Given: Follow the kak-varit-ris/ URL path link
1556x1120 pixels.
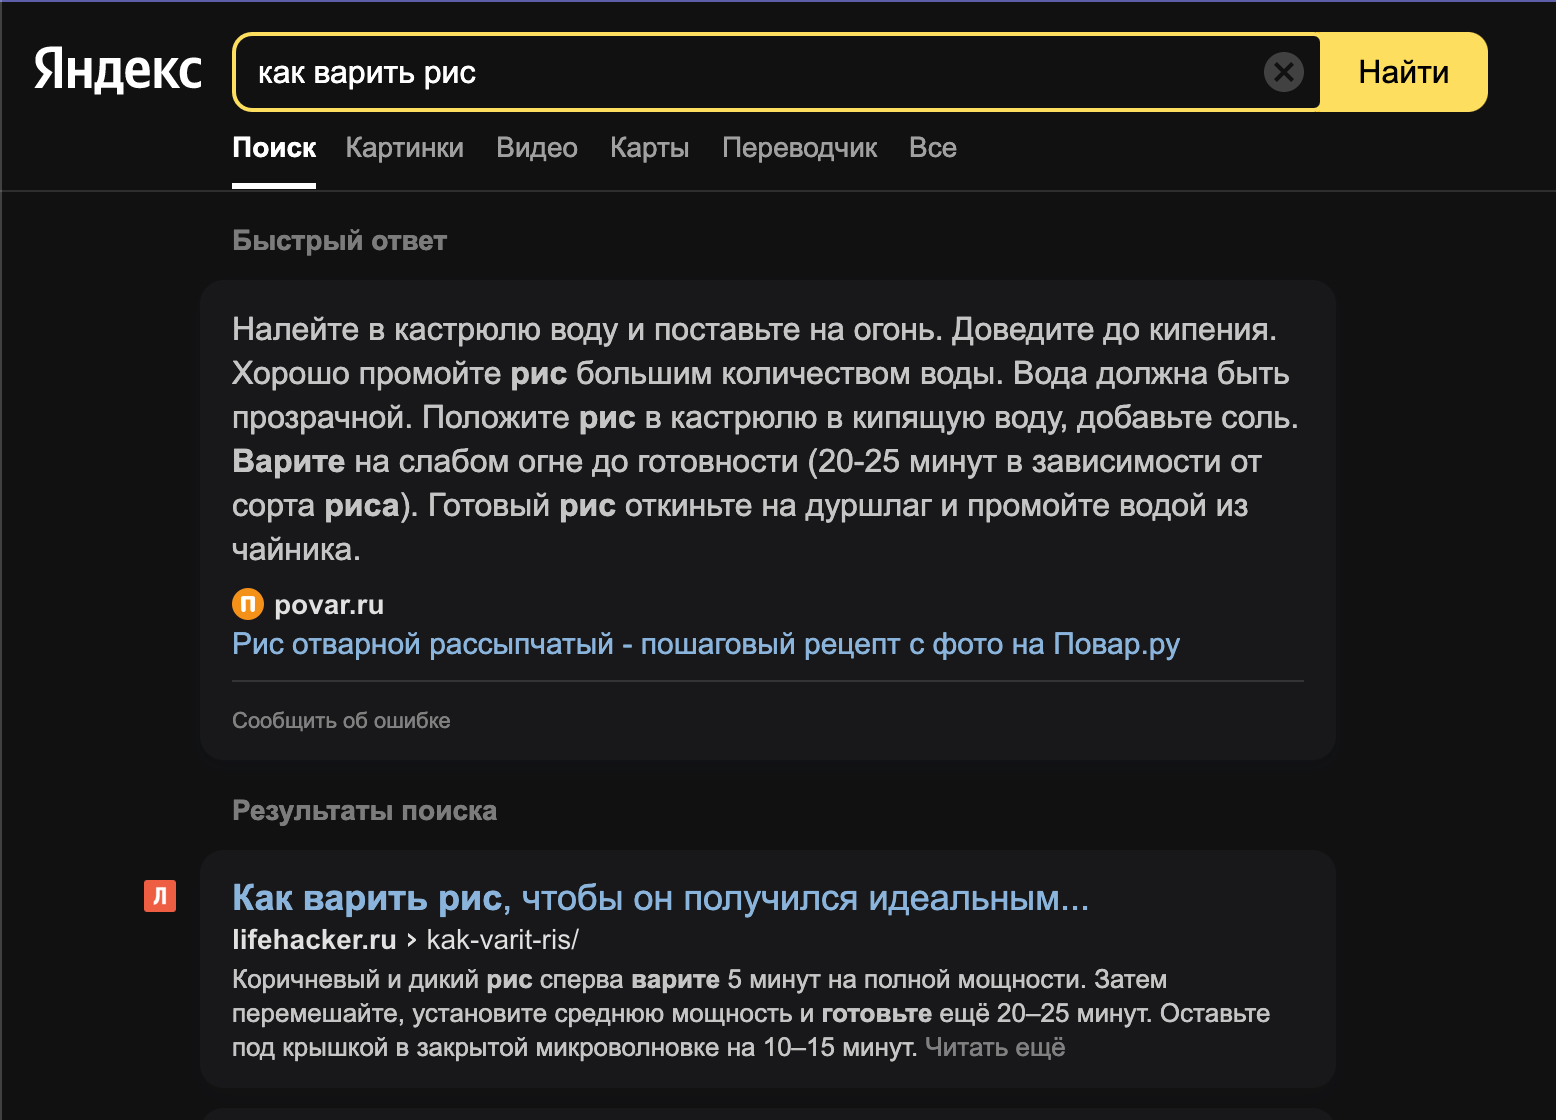Looking at the screenshot, I should [x=502, y=940].
